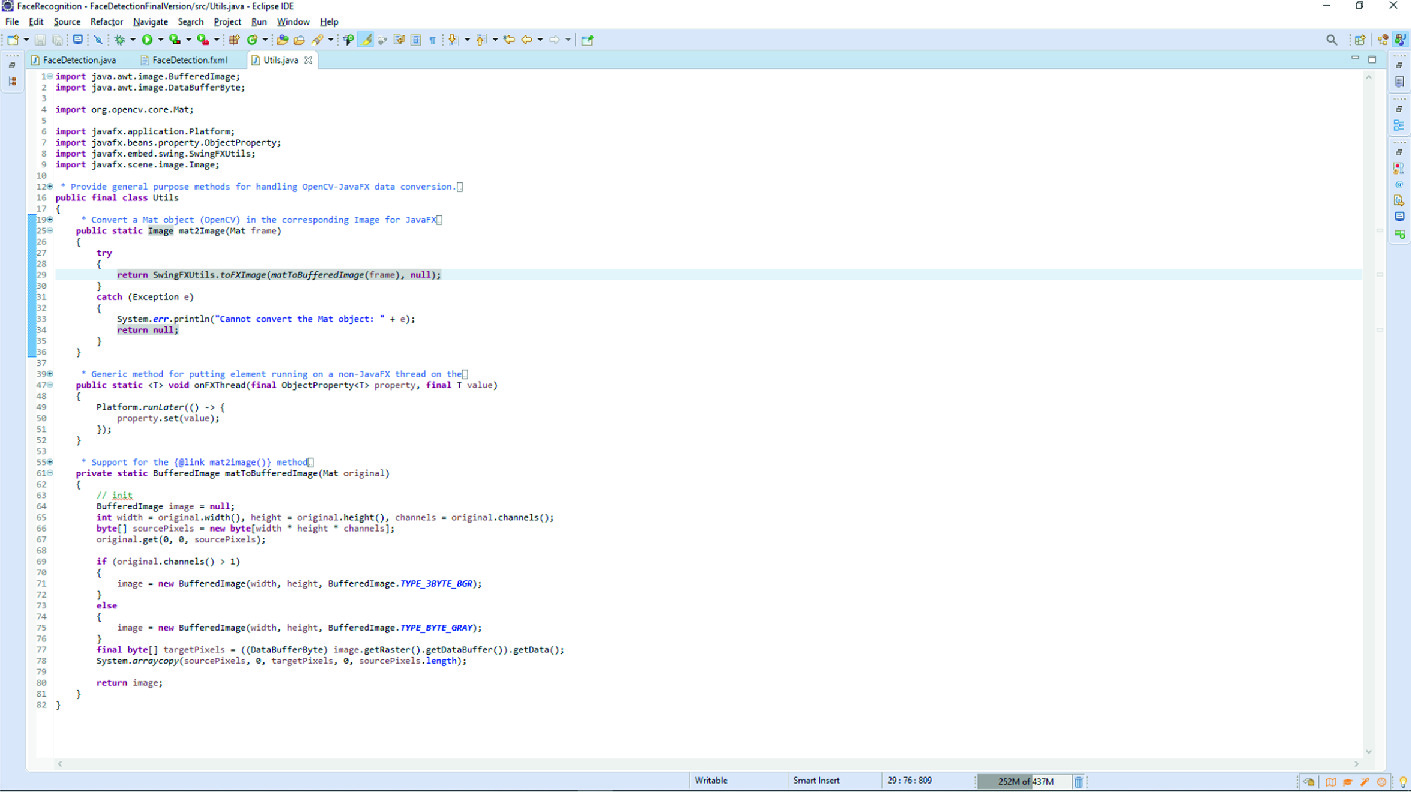Viewport: 1411px width, 792px height.
Task: Go to last edit location
Action: pos(509,40)
